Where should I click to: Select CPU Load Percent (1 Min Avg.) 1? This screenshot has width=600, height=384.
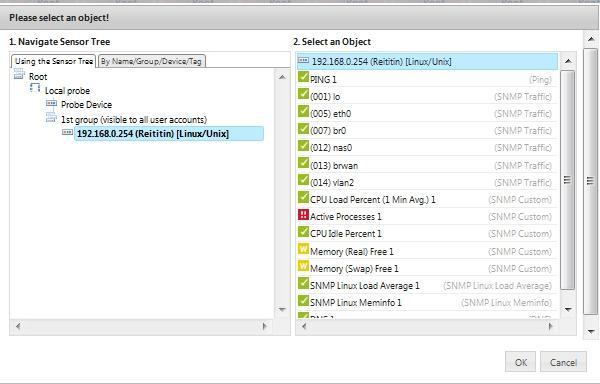(x=427, y=200)
